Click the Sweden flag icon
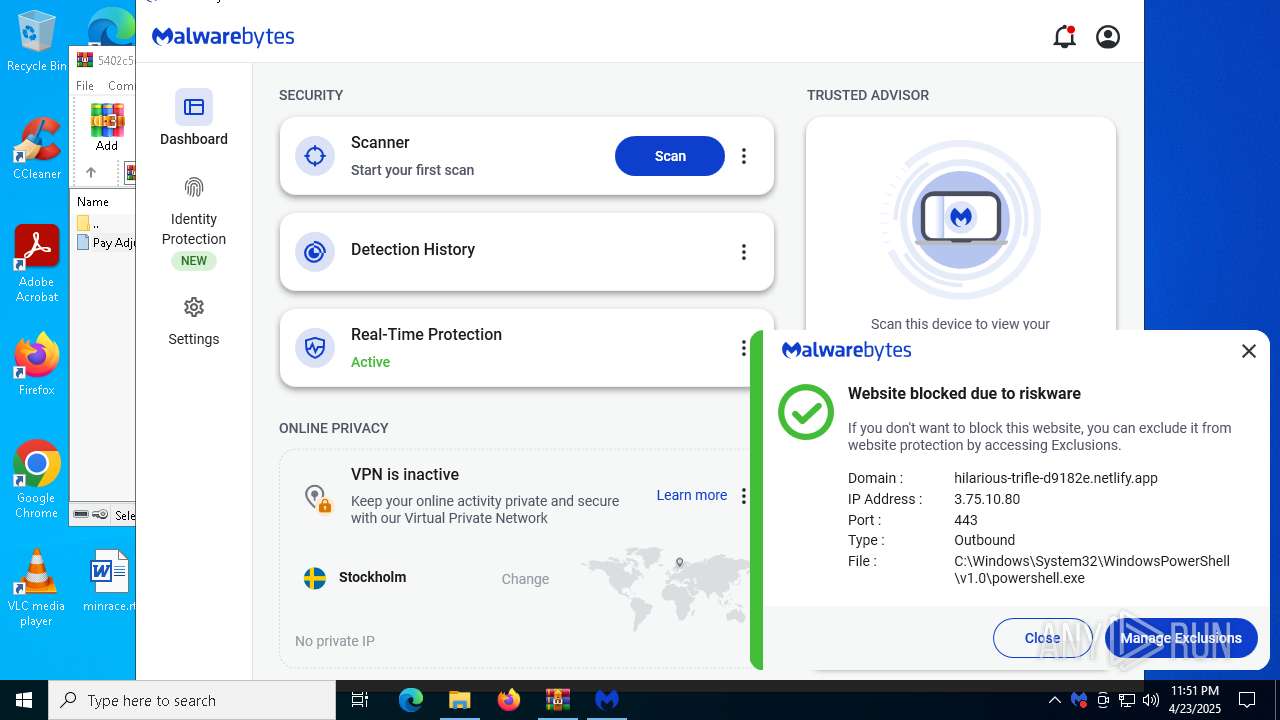This screenshot has height=720, width=1280. click(x=315, y=578)
